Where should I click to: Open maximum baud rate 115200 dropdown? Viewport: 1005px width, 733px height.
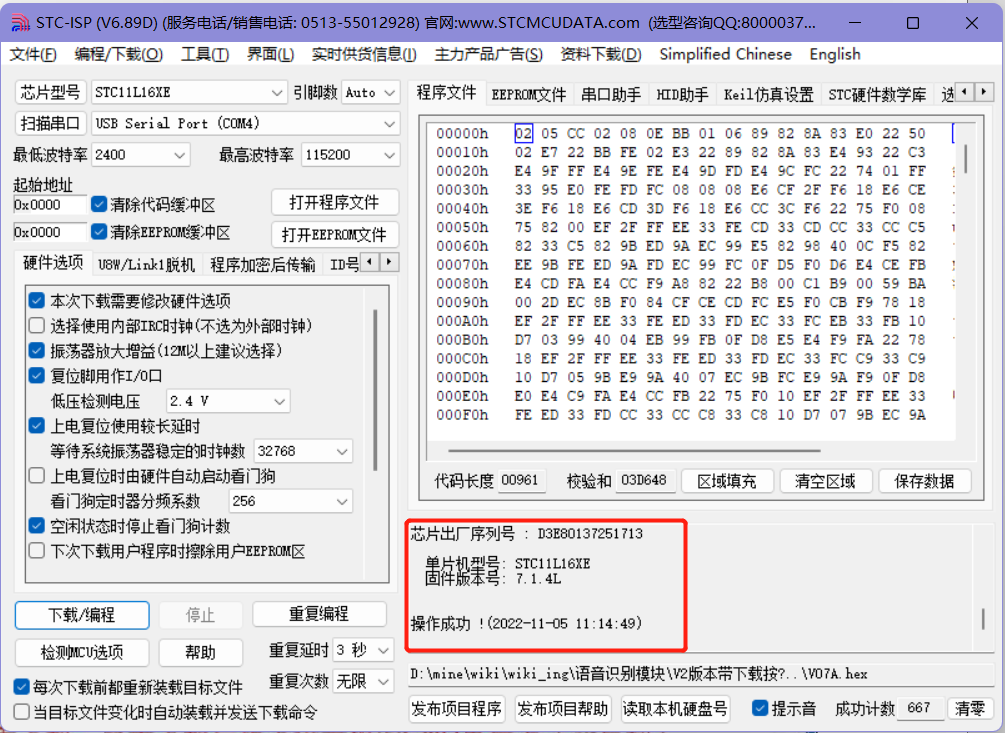tap(350, 154)
